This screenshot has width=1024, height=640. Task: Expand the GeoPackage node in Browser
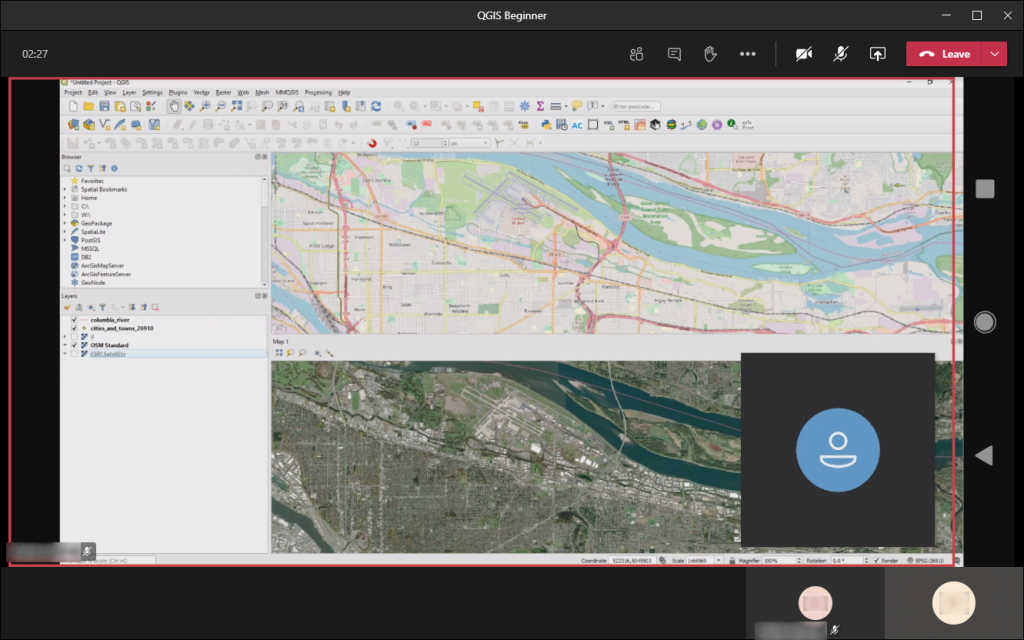tap(65, 223)
